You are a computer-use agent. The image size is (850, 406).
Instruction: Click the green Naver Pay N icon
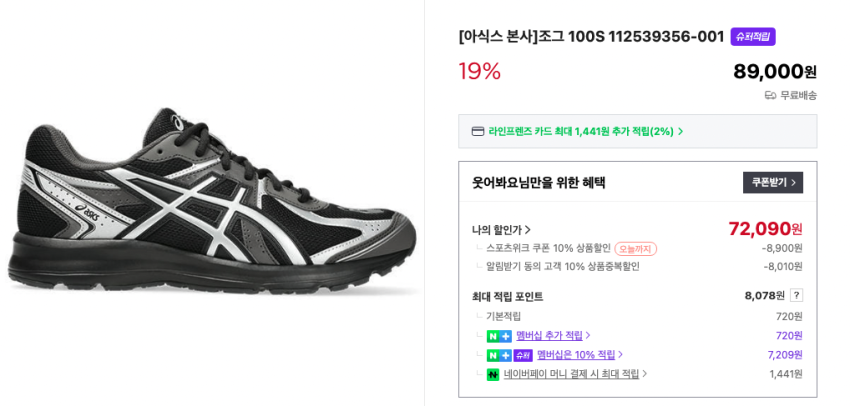(x=493, y=374)
